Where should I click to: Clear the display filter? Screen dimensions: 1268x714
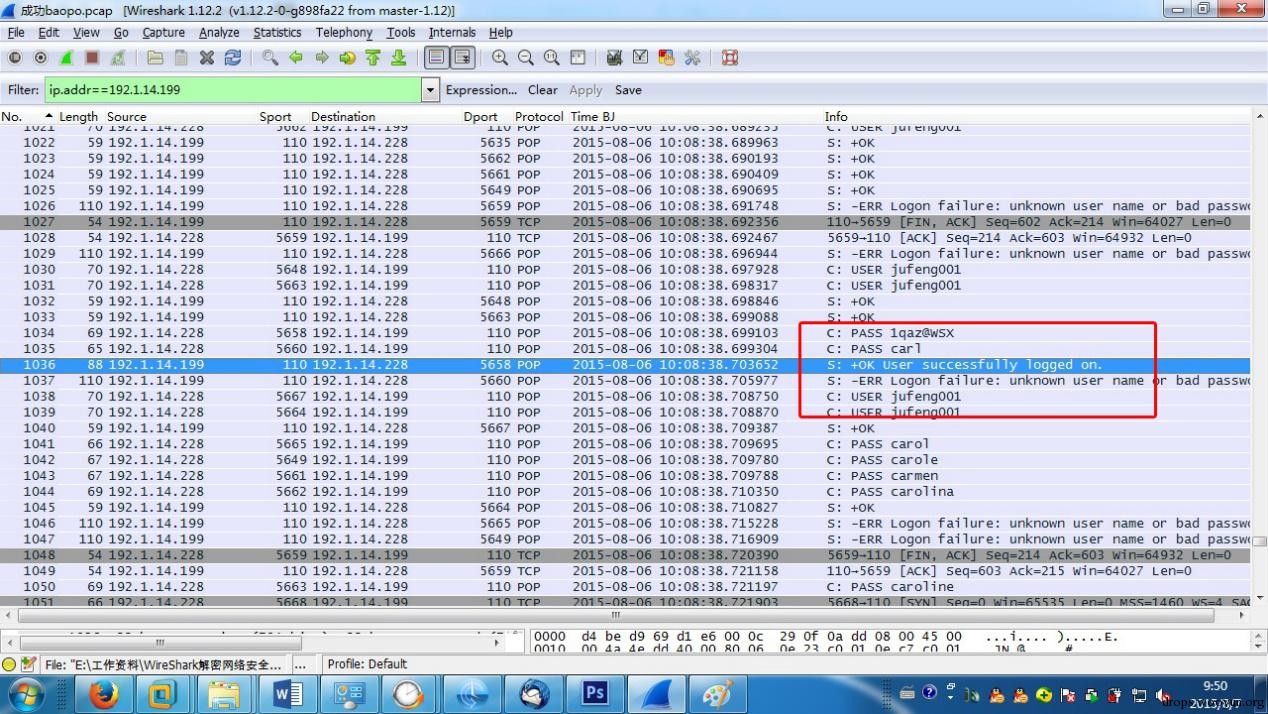coord(542,90)
